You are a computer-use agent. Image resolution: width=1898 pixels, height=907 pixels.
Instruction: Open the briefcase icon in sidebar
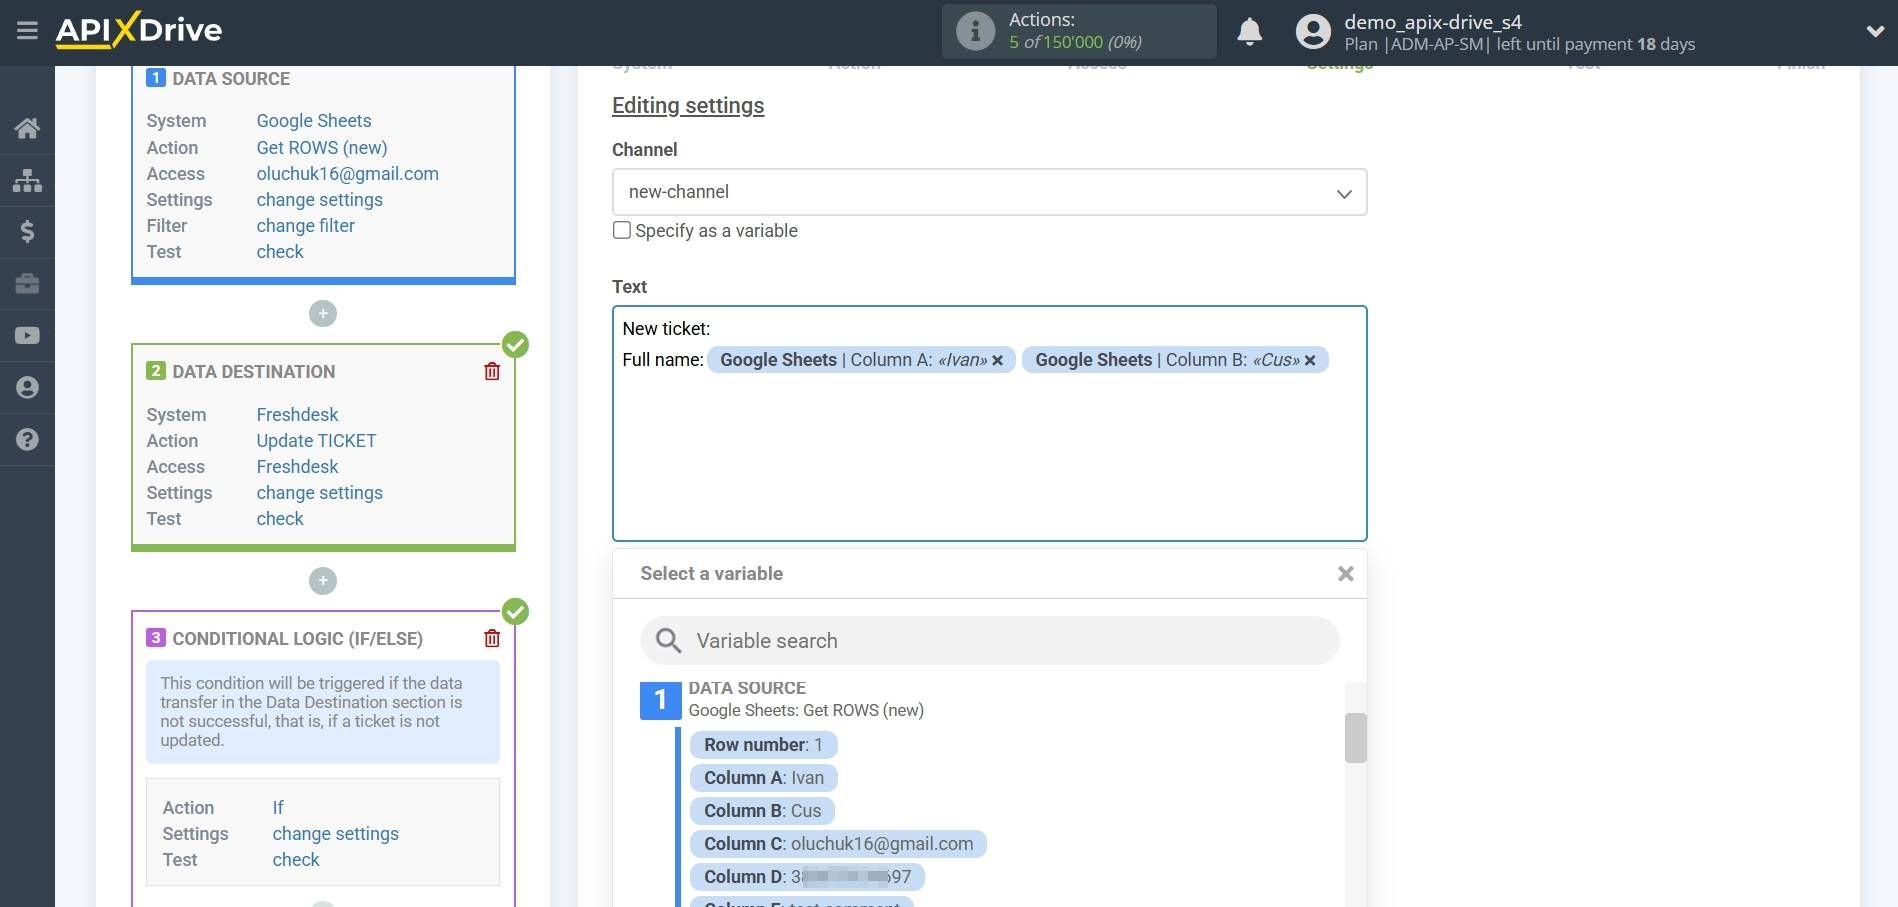pos(27,284)
